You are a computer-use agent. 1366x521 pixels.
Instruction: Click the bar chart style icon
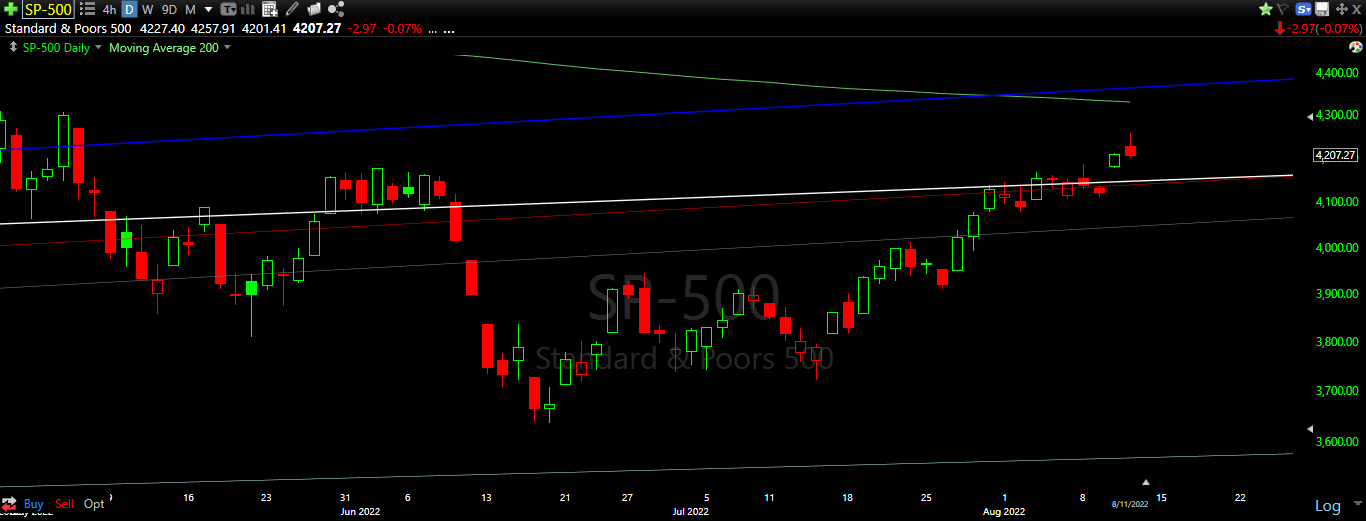tap(247, 9)
